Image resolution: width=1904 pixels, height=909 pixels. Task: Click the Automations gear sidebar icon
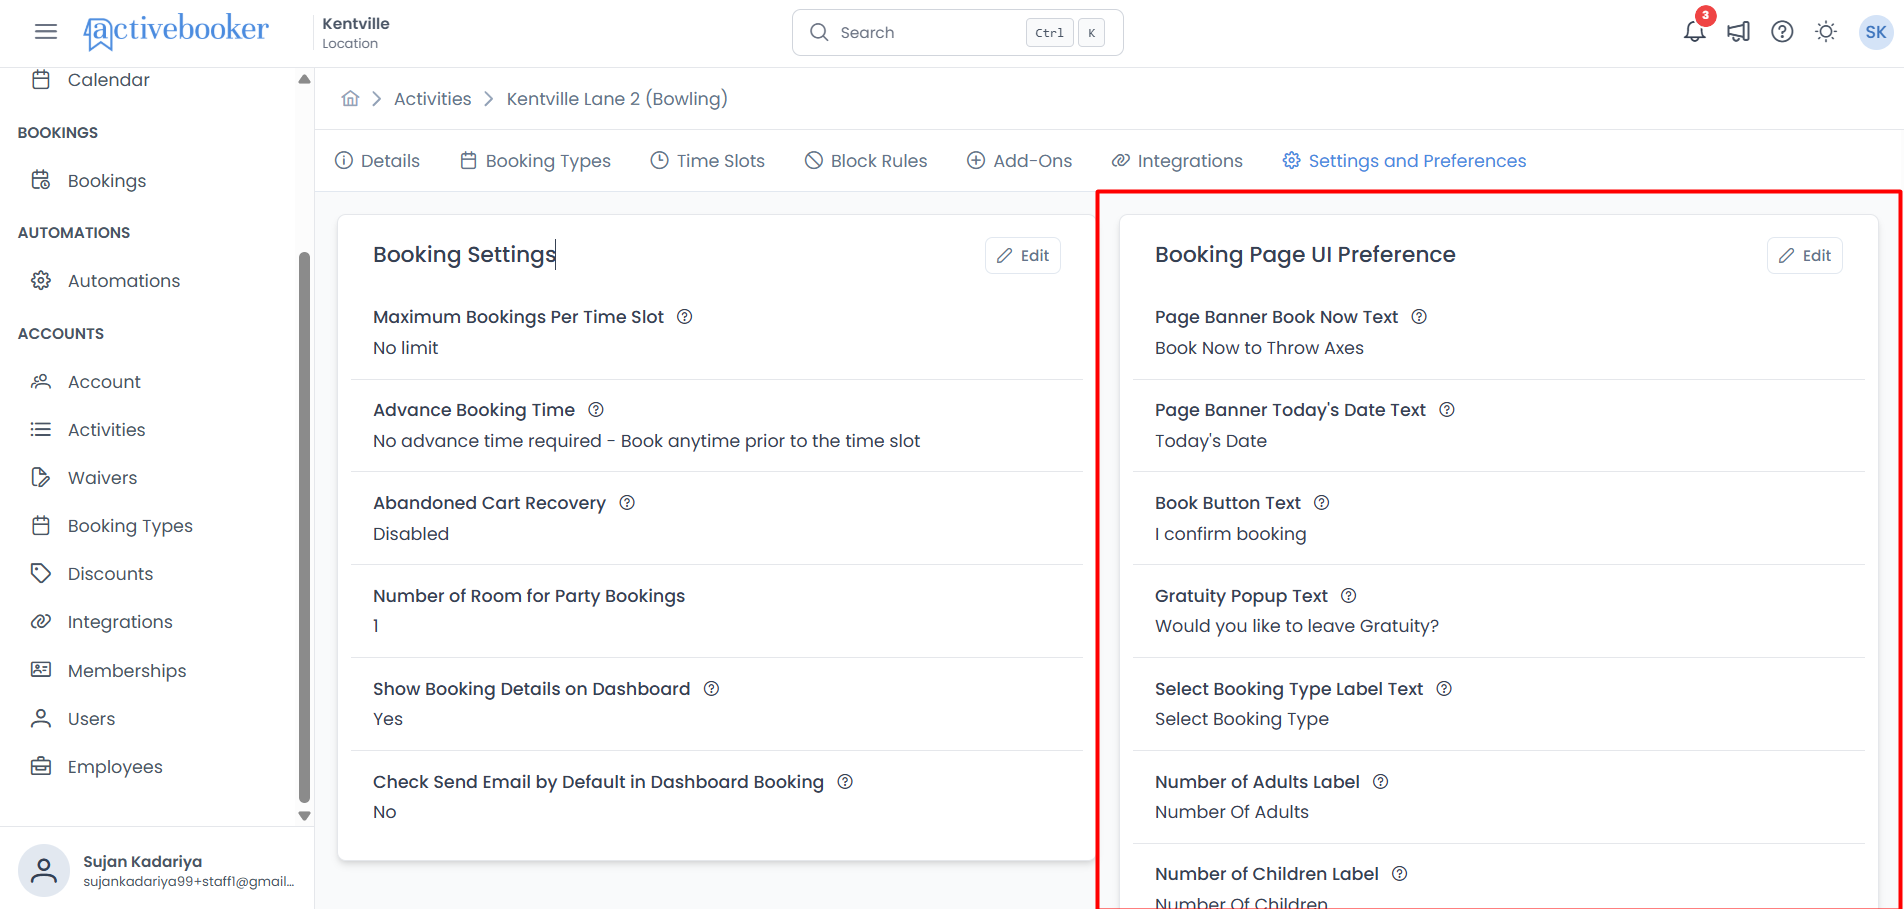(x=41, y=281)
